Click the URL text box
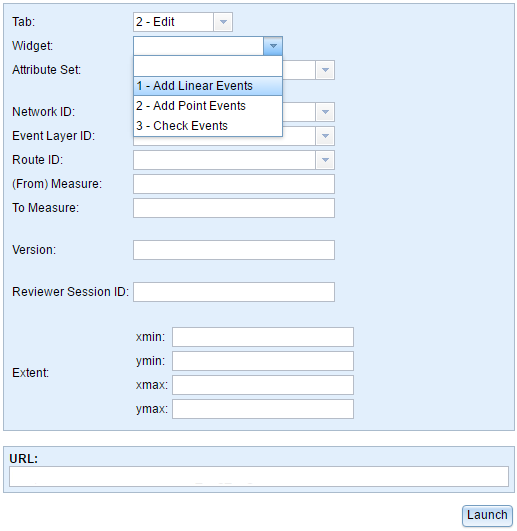The width and height of the screenshot is (517, 531). 259,477
